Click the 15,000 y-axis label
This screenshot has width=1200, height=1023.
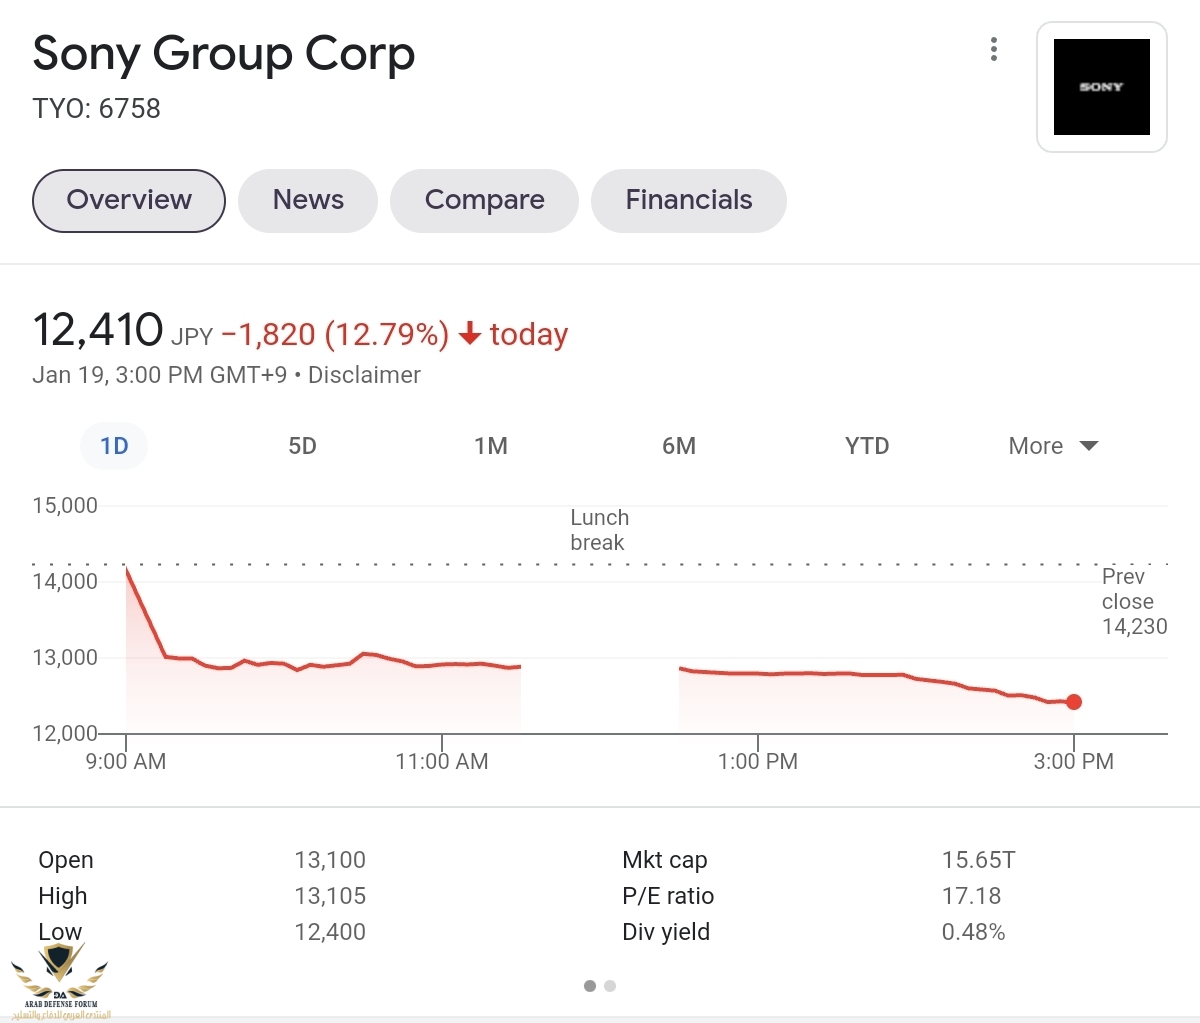(x=65, y=505)
